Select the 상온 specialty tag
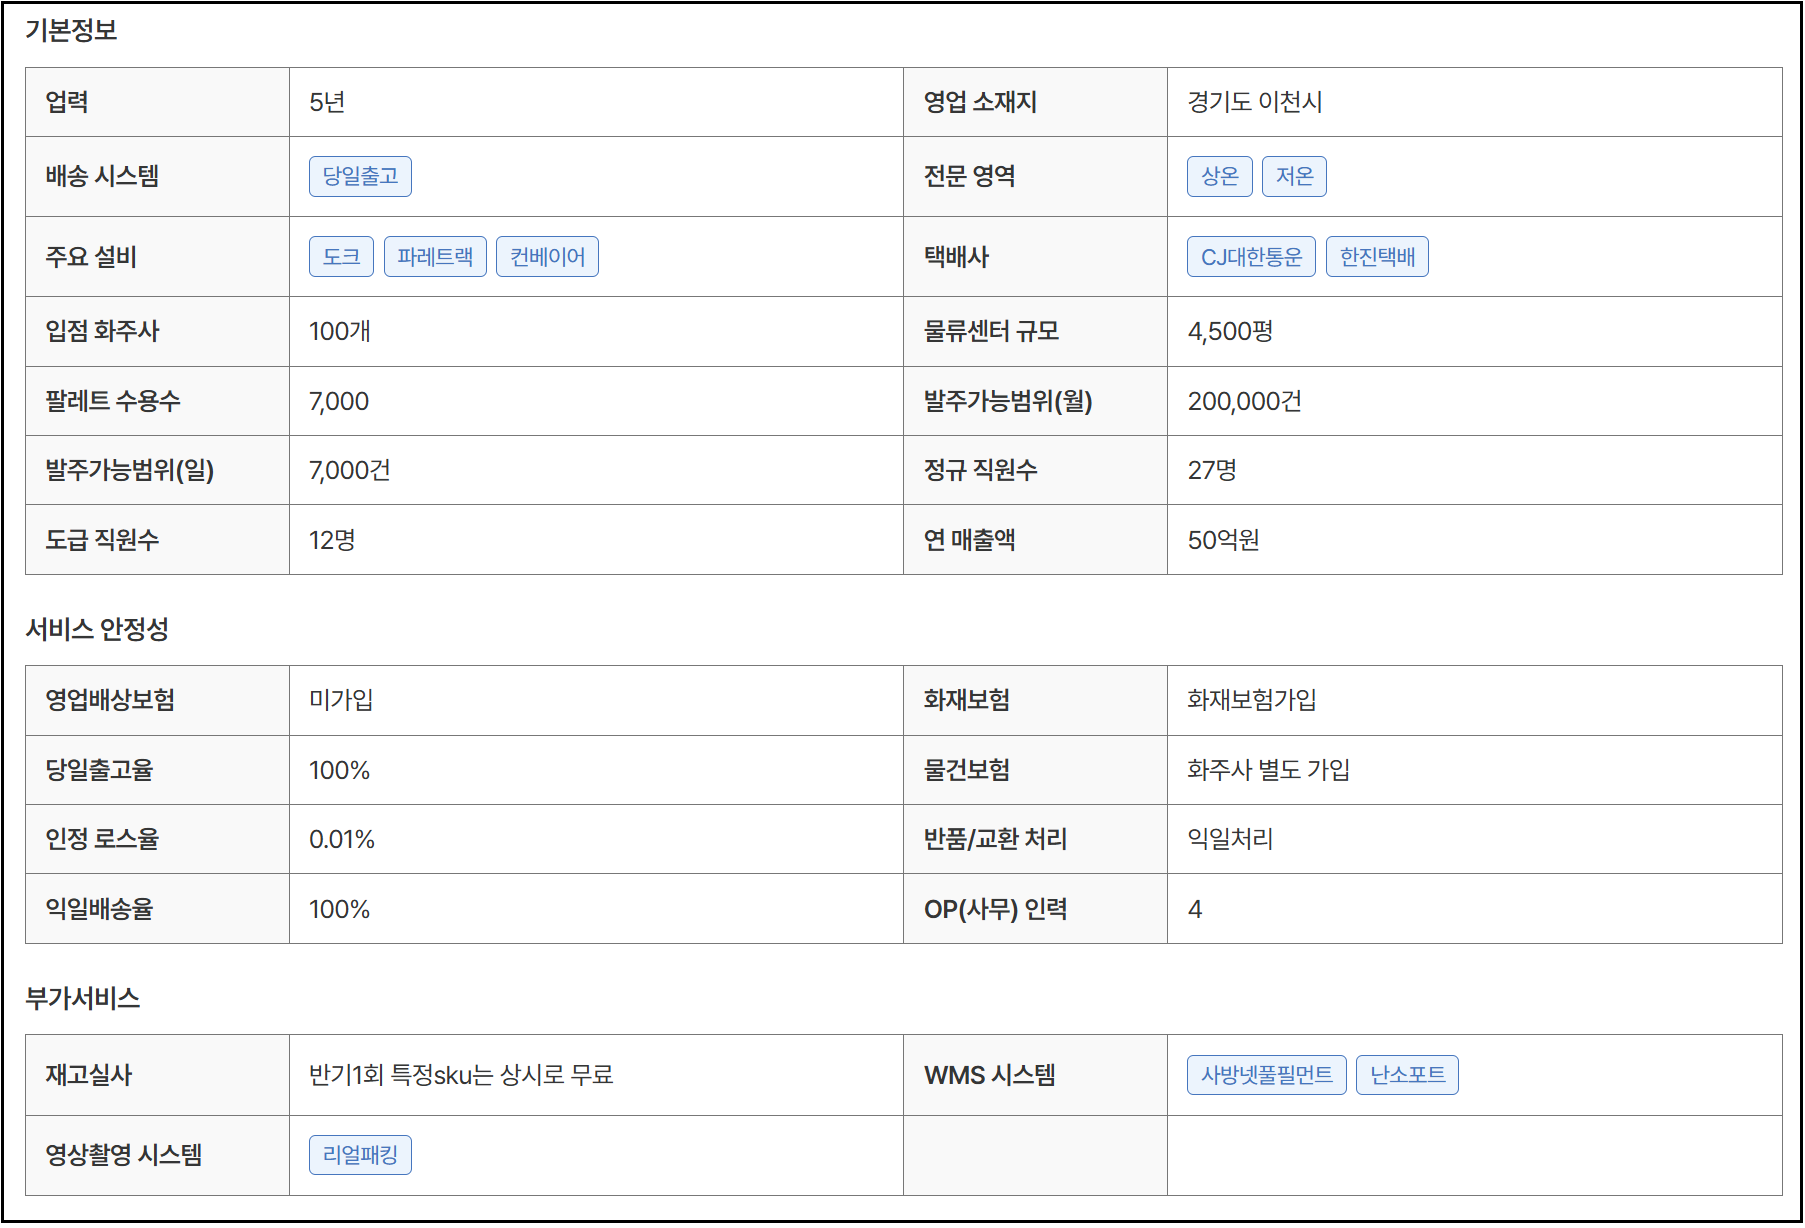The image size is (1805, 1228). pos(1219,177)
